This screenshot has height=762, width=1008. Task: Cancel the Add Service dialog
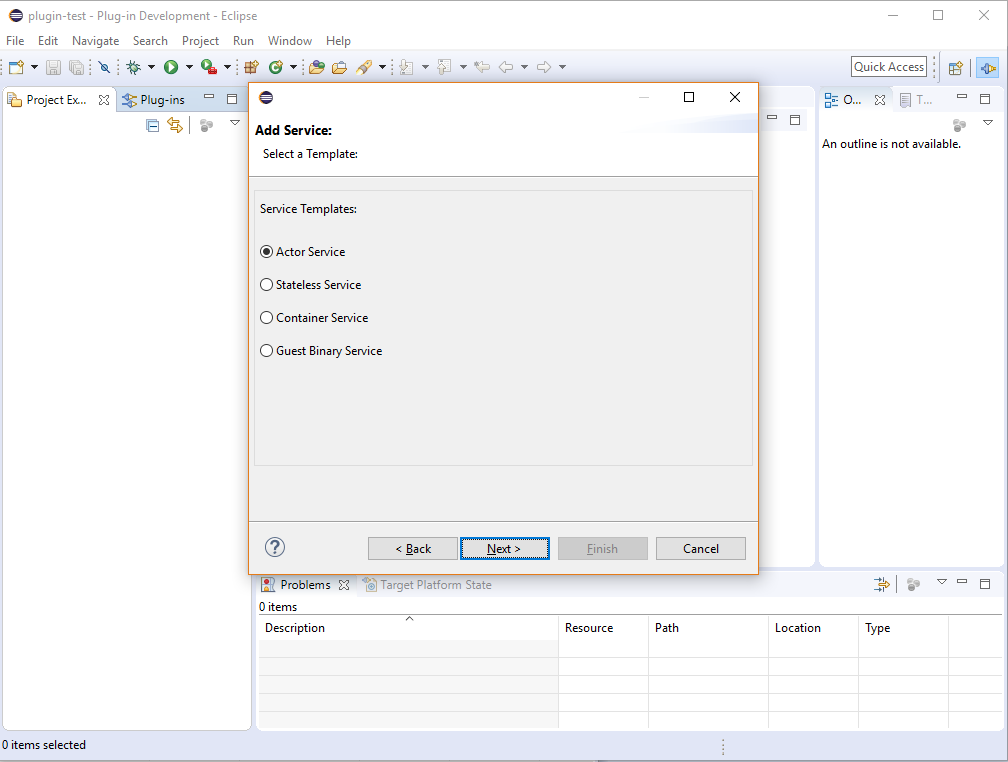click(700, 548)
